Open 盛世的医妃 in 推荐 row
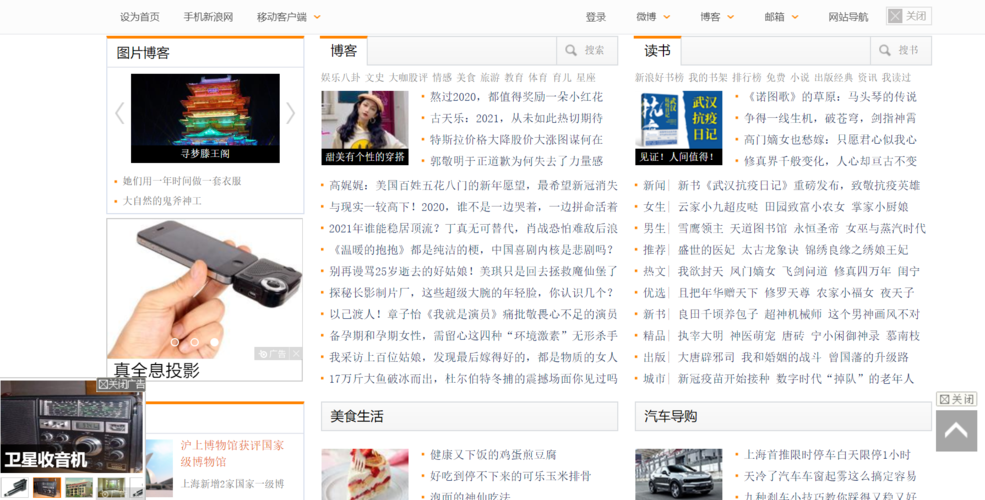This screenshot has height=500, width=985. point(706,250)
